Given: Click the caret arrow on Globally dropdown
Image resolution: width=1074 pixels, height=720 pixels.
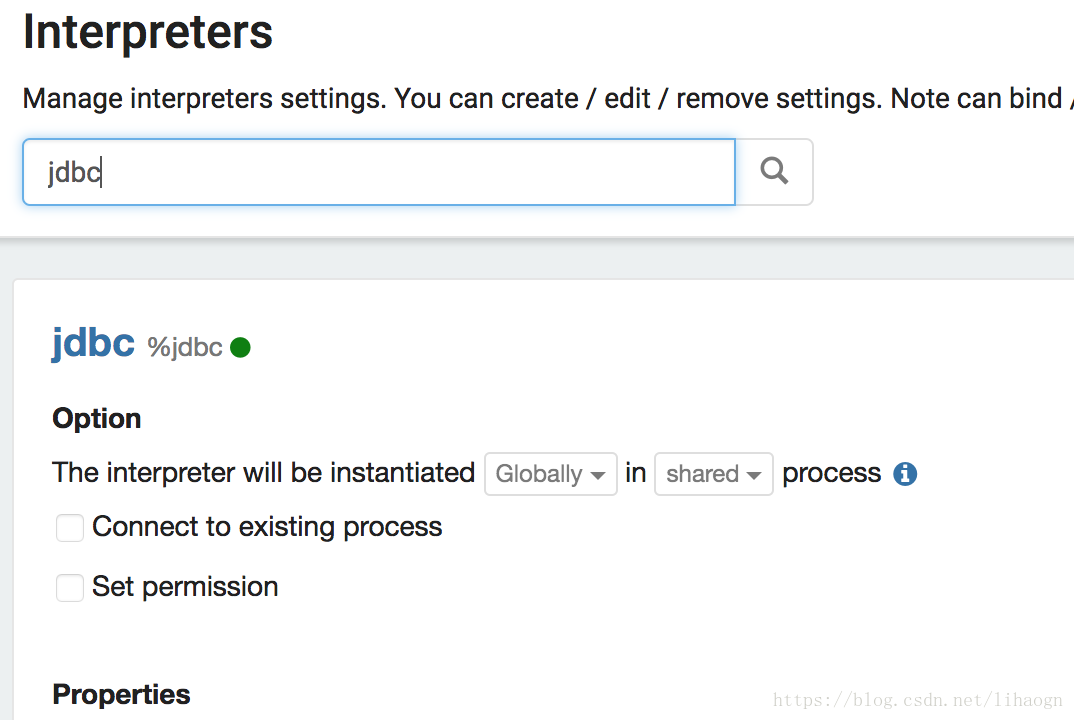Looking at the screenshot, I should (598, 475).
